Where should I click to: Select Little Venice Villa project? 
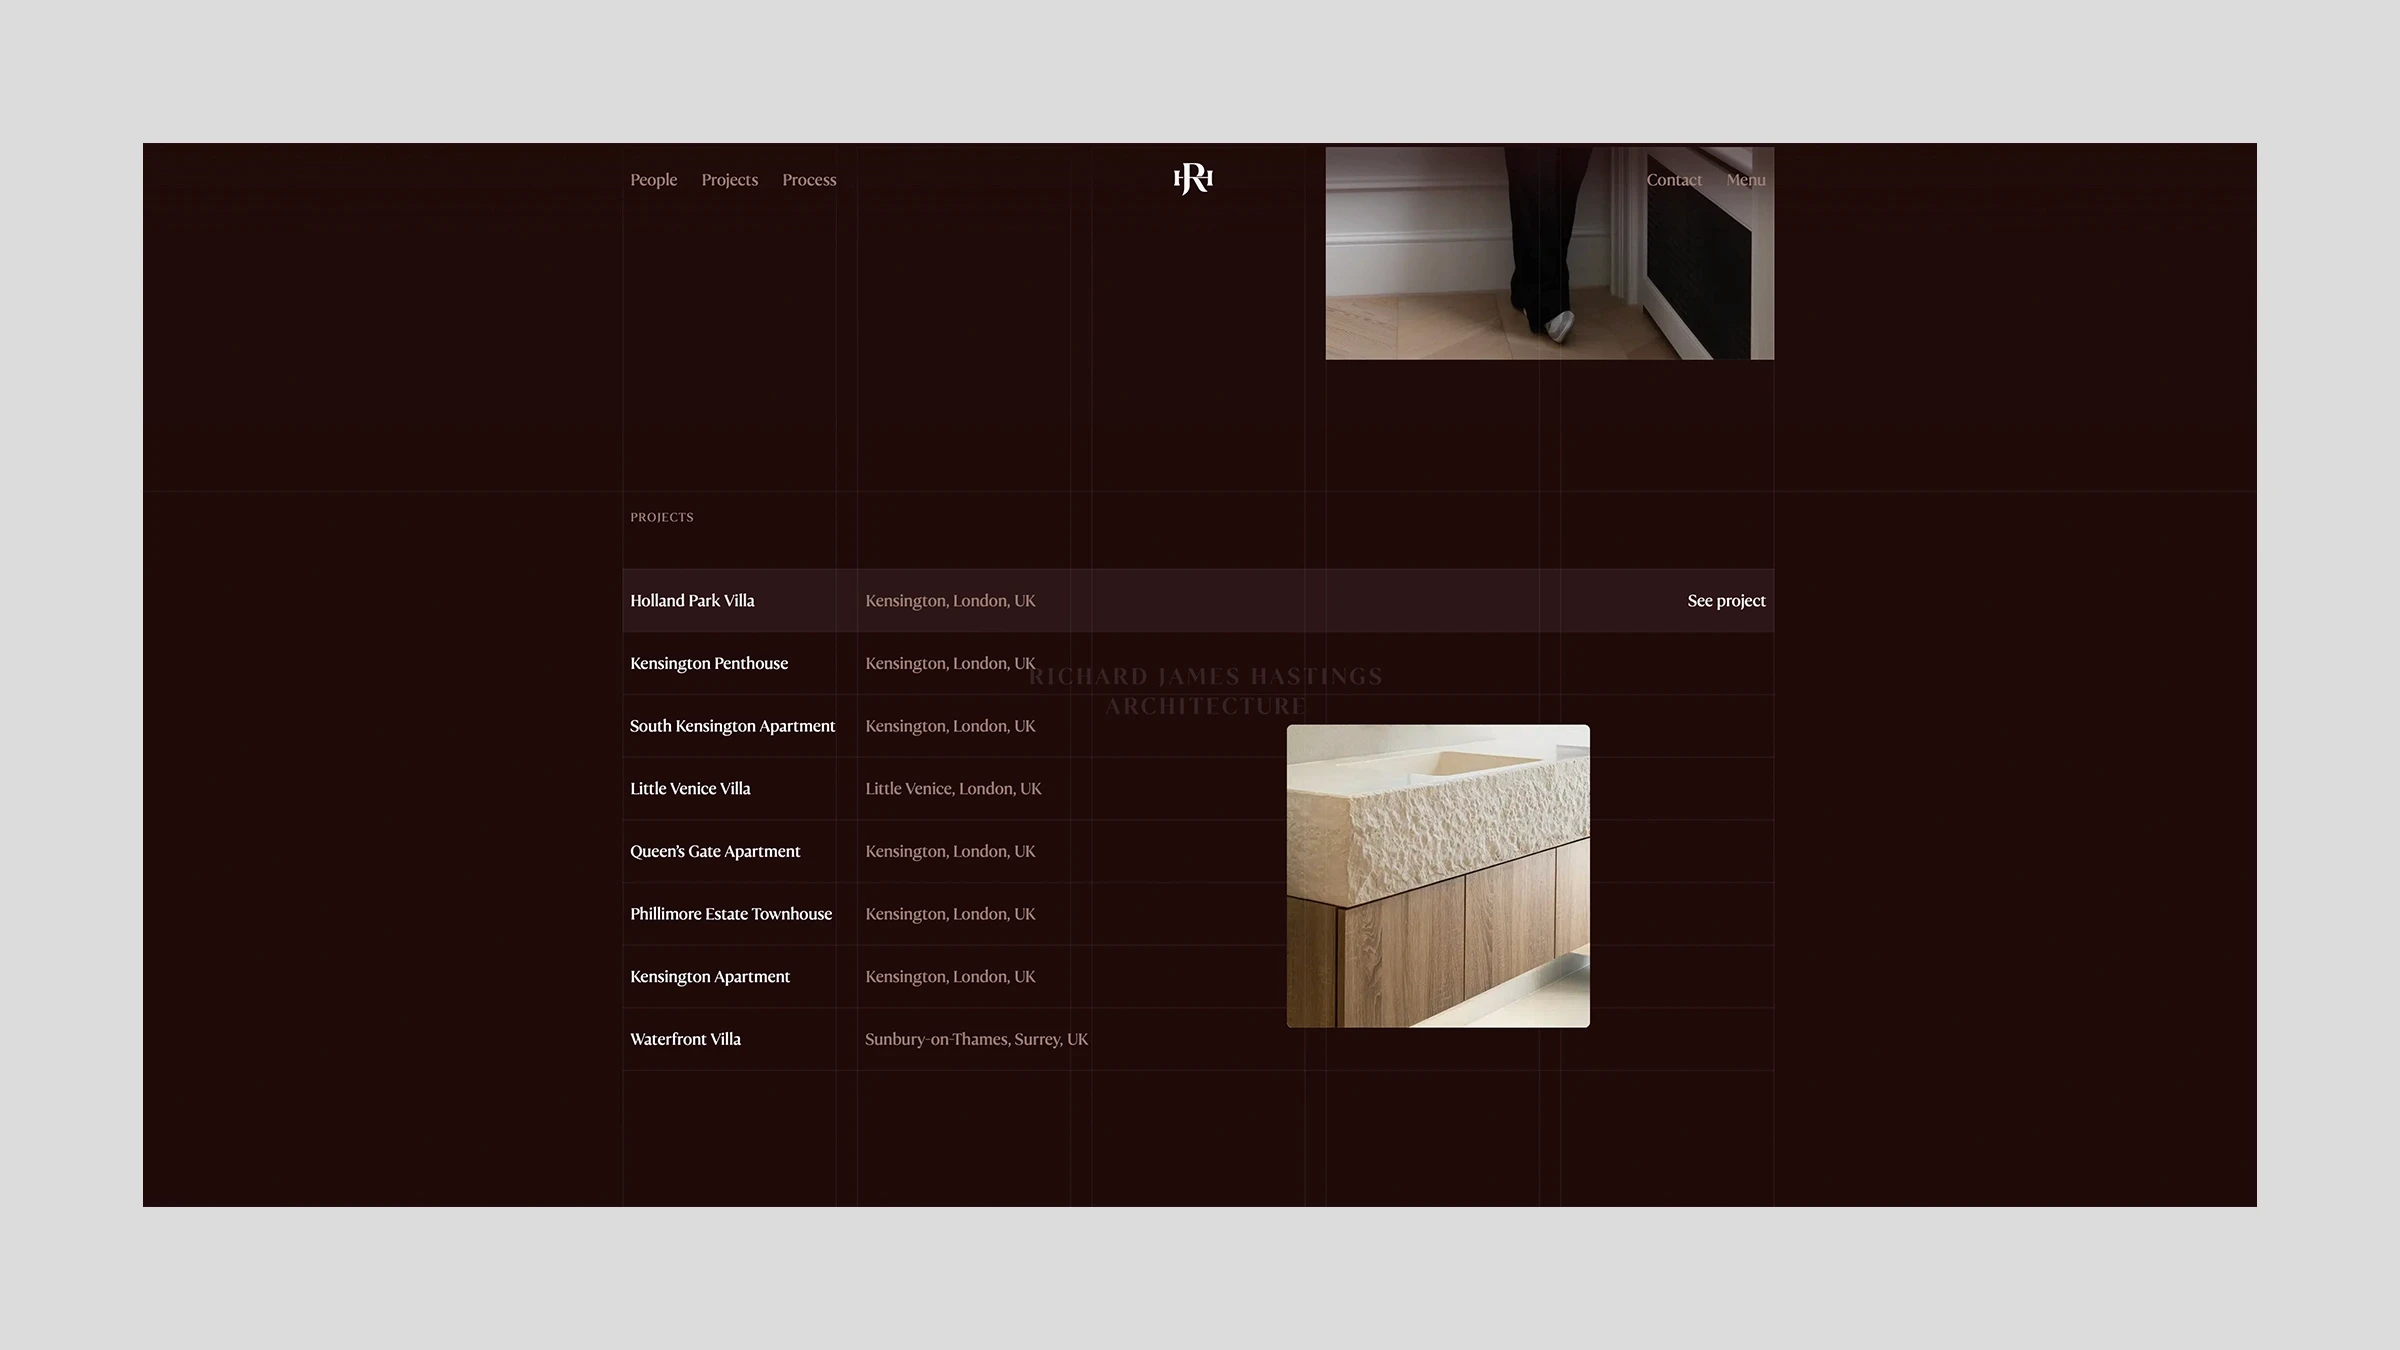(690, 789)
